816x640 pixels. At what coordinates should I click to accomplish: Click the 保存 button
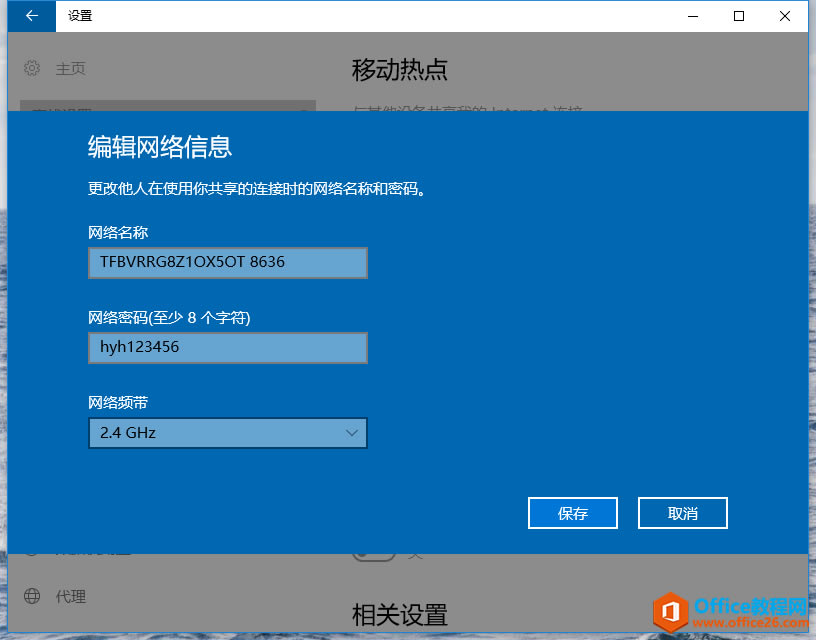click(x=573, y=513)
